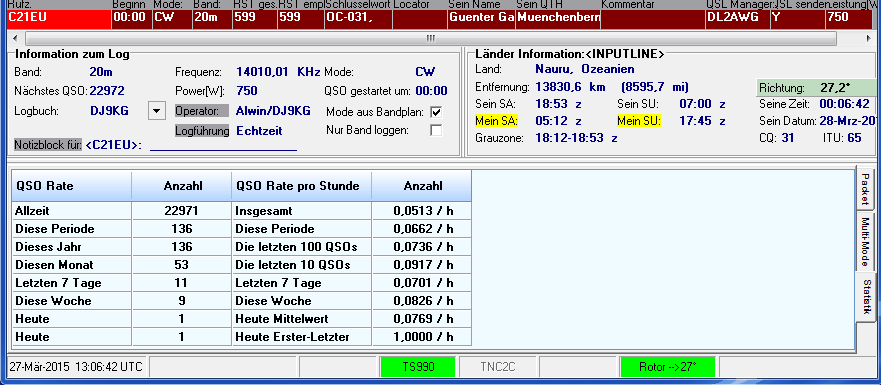Click the Guenter name cell

coord(481,19)
